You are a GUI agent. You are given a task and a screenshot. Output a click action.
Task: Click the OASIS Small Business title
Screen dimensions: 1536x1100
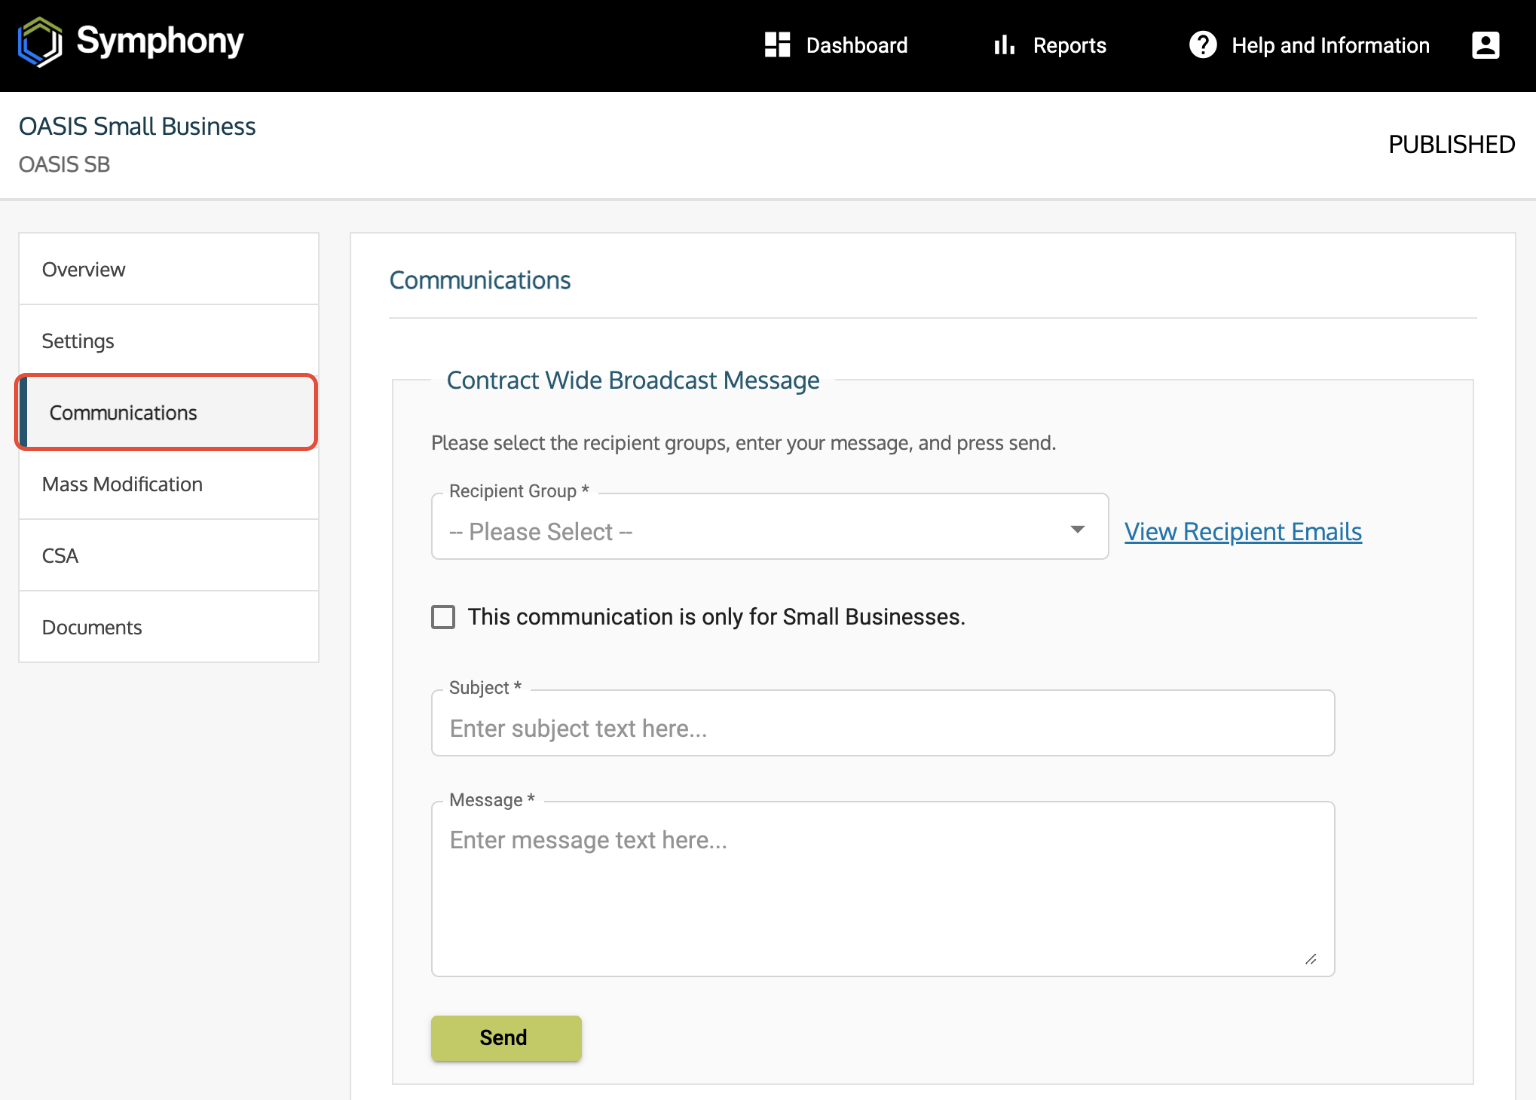pos(137,126)
